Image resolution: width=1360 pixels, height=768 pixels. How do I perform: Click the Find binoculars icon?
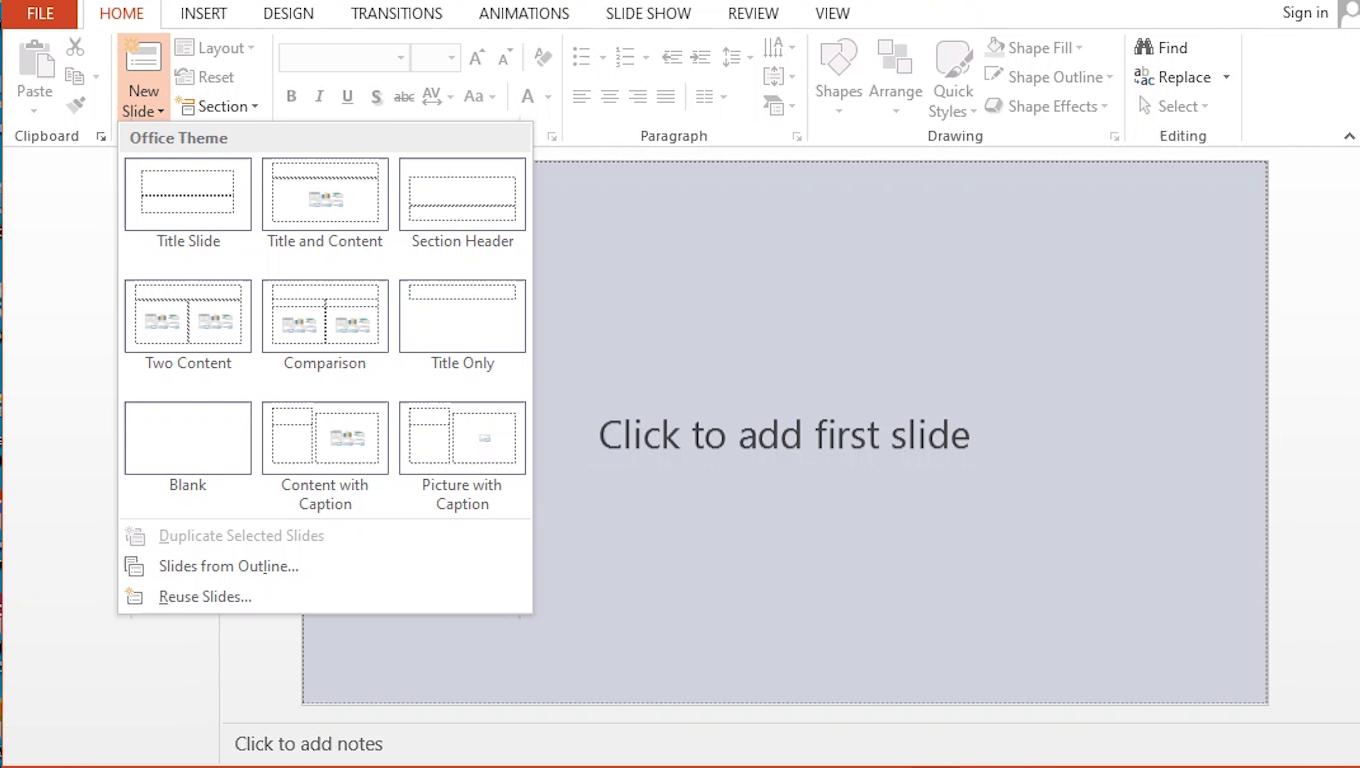tap(1144, 47)
